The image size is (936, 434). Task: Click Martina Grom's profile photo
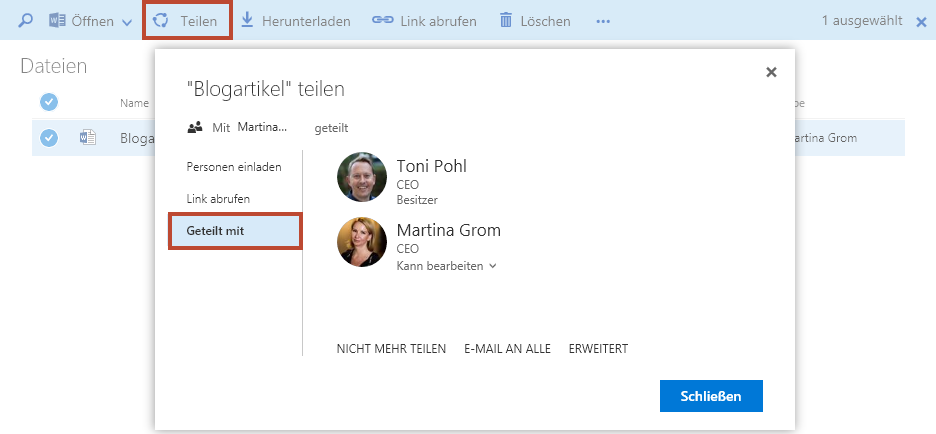[x=362, y=242]
